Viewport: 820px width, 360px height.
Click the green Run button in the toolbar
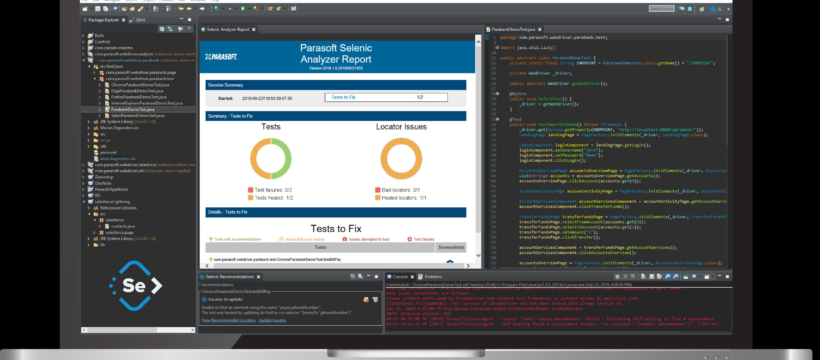click(x=243, y=9)
